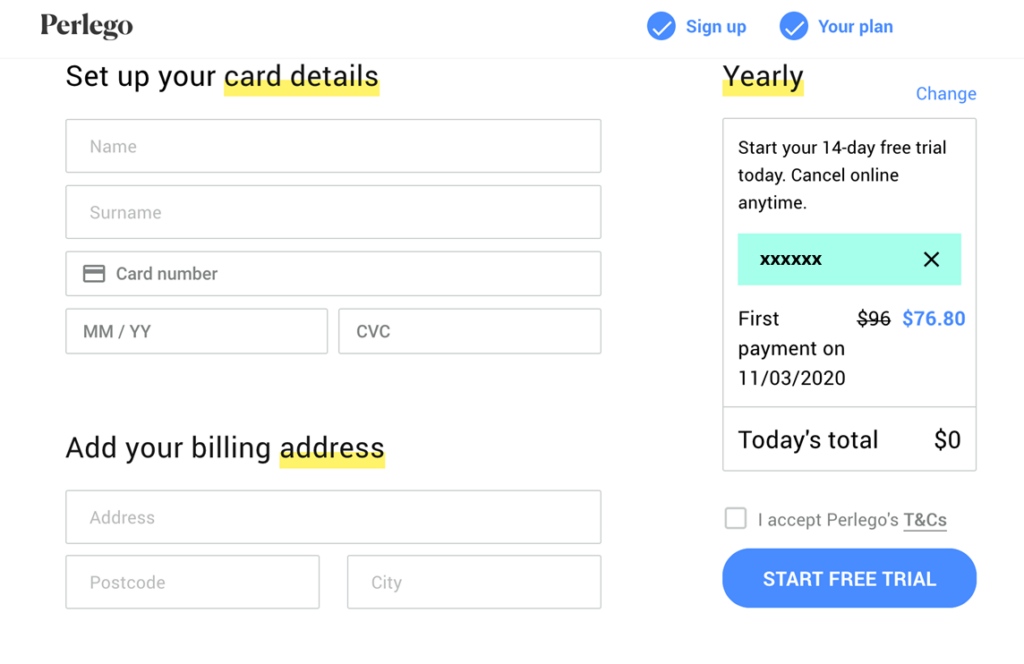Image resolution: width=1024 pixels, height=664 pixels.
Task: Select the City field
Action: coord(474,582)
